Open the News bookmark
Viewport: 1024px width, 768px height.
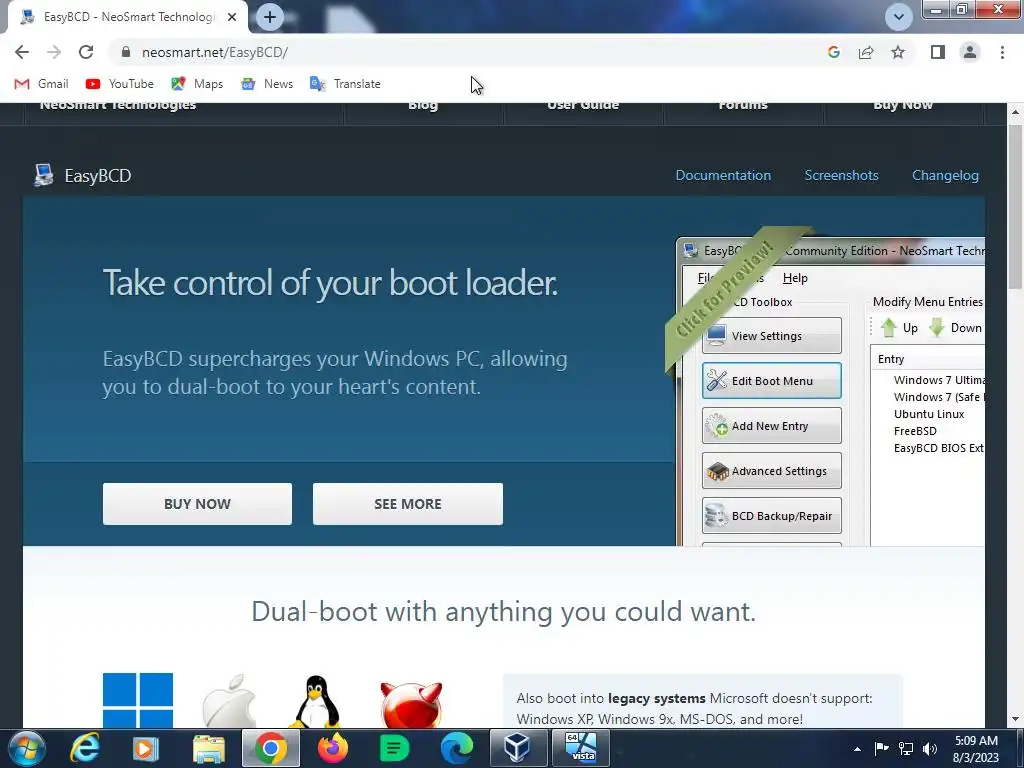click(267, 84)
